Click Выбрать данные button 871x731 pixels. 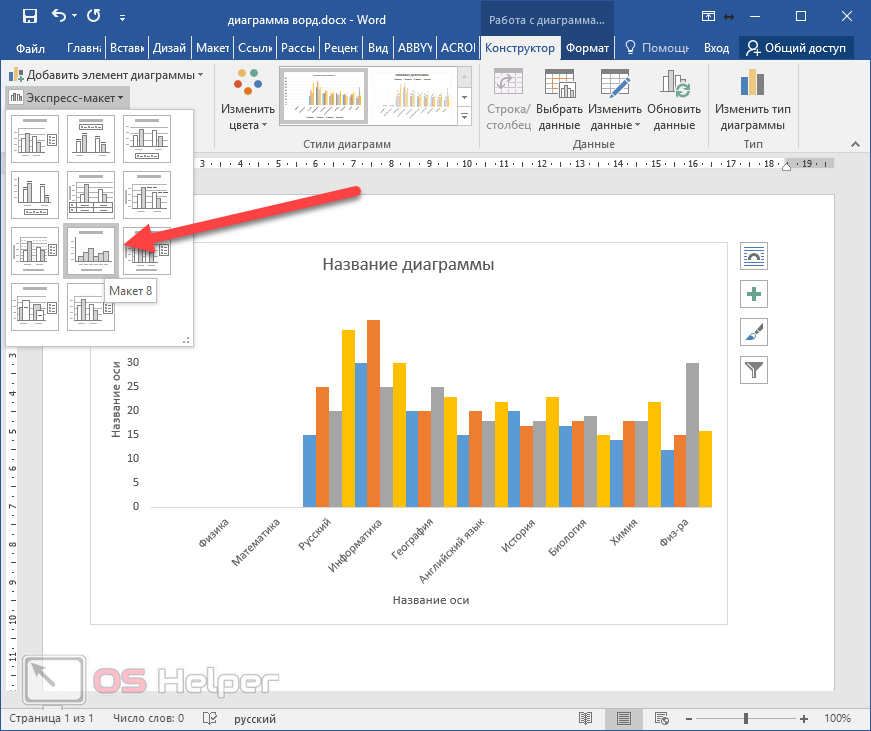point(559,101)
